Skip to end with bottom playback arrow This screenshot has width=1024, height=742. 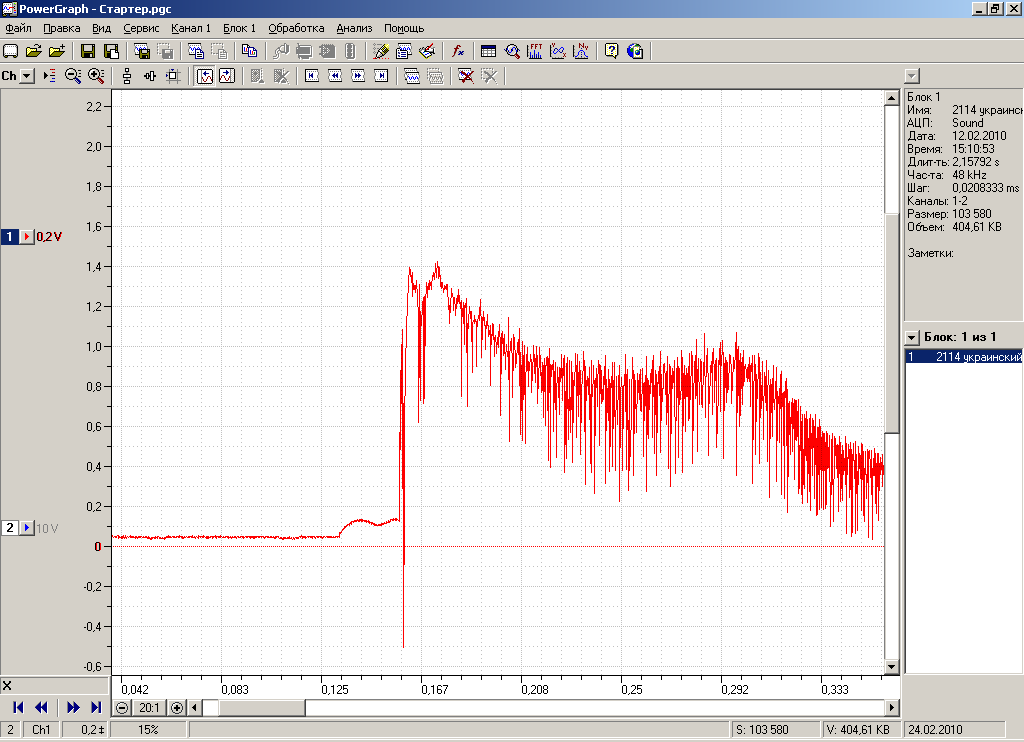(96, 707)
